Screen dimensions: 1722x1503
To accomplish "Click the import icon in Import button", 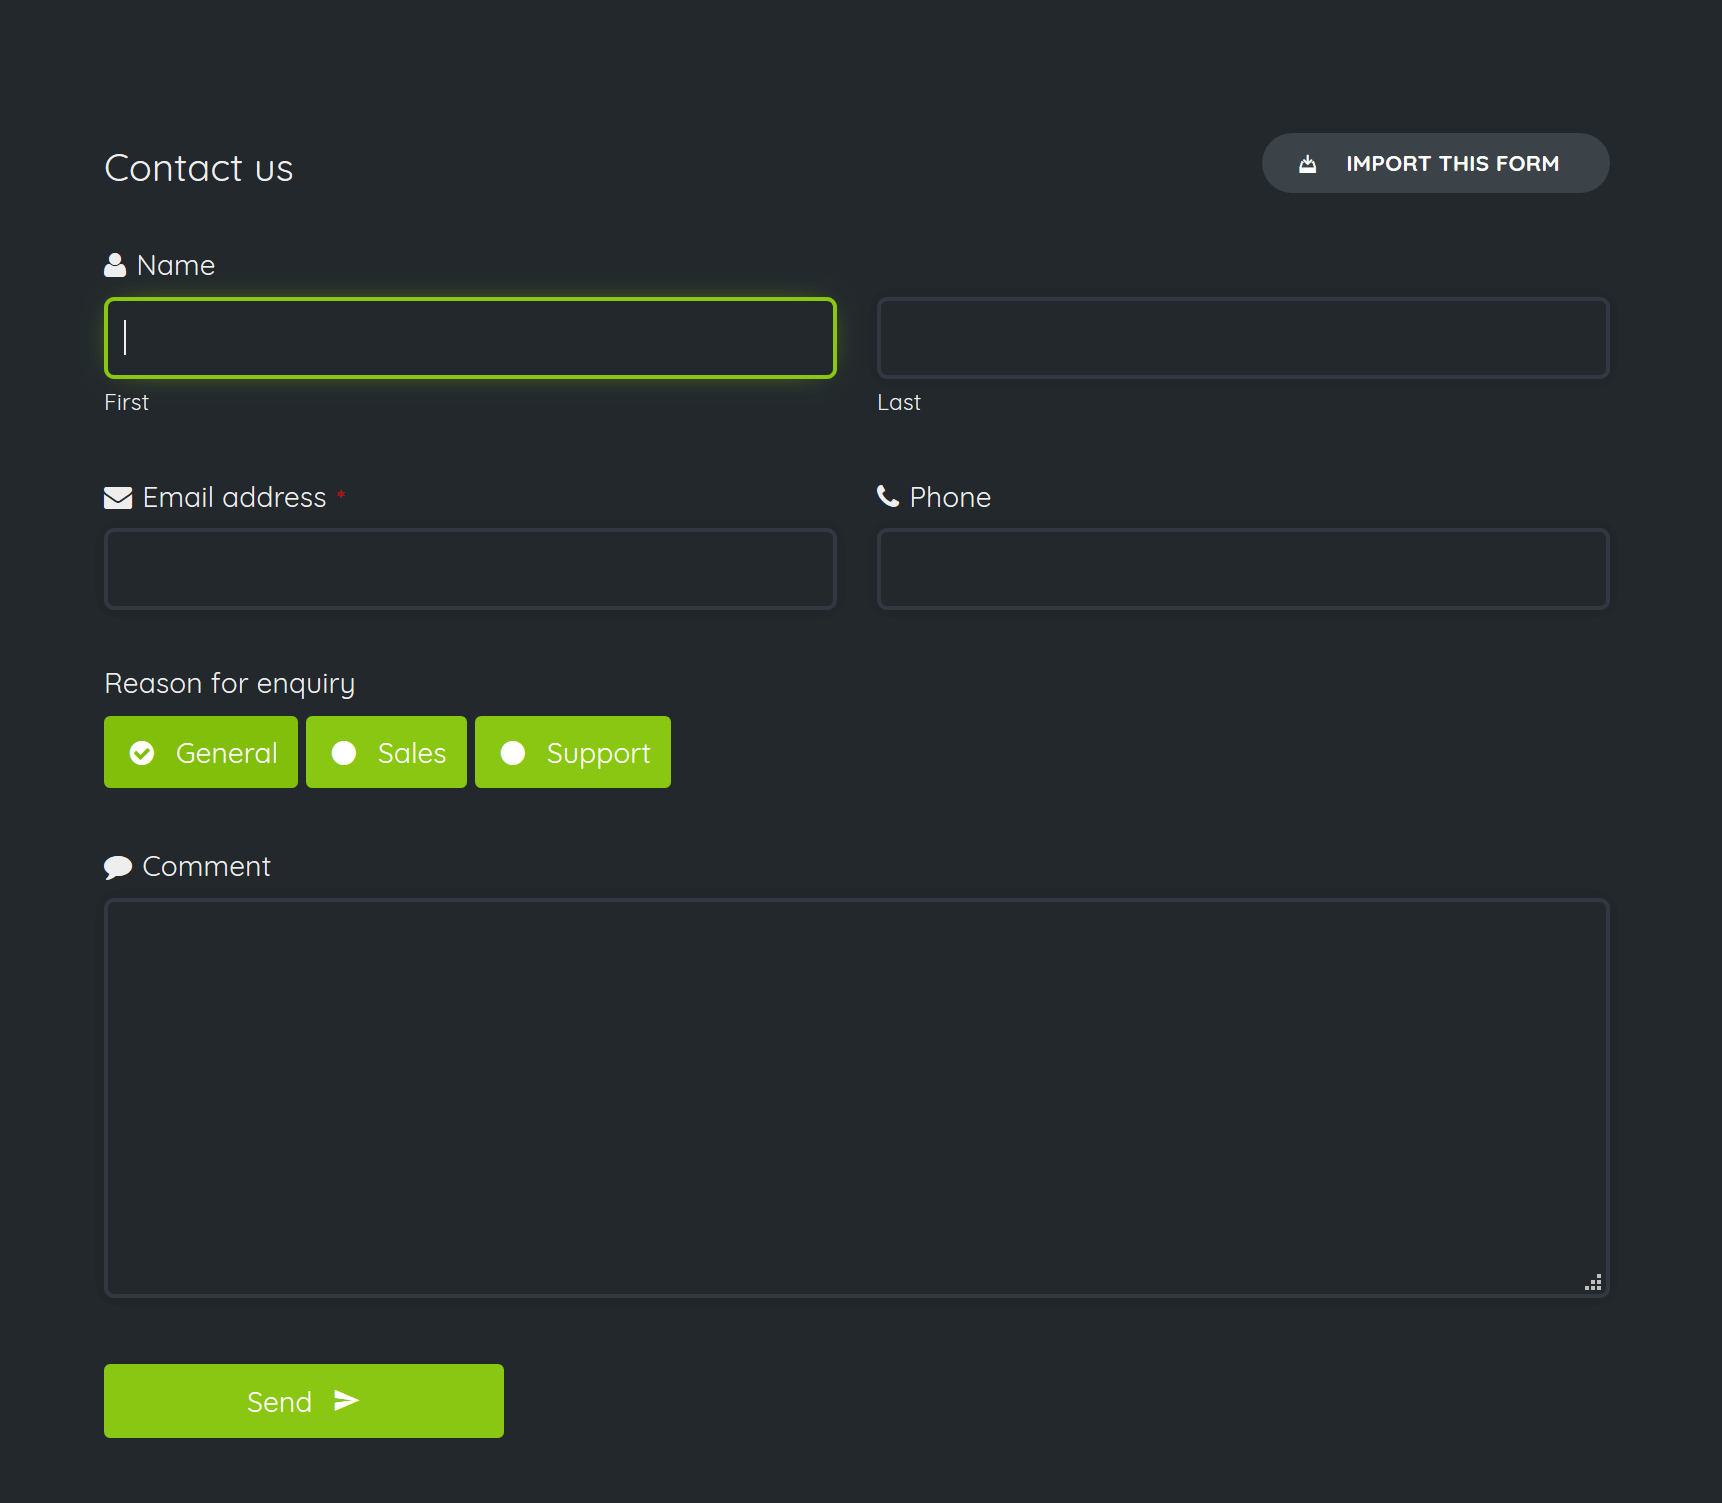I will point(1307,164).
